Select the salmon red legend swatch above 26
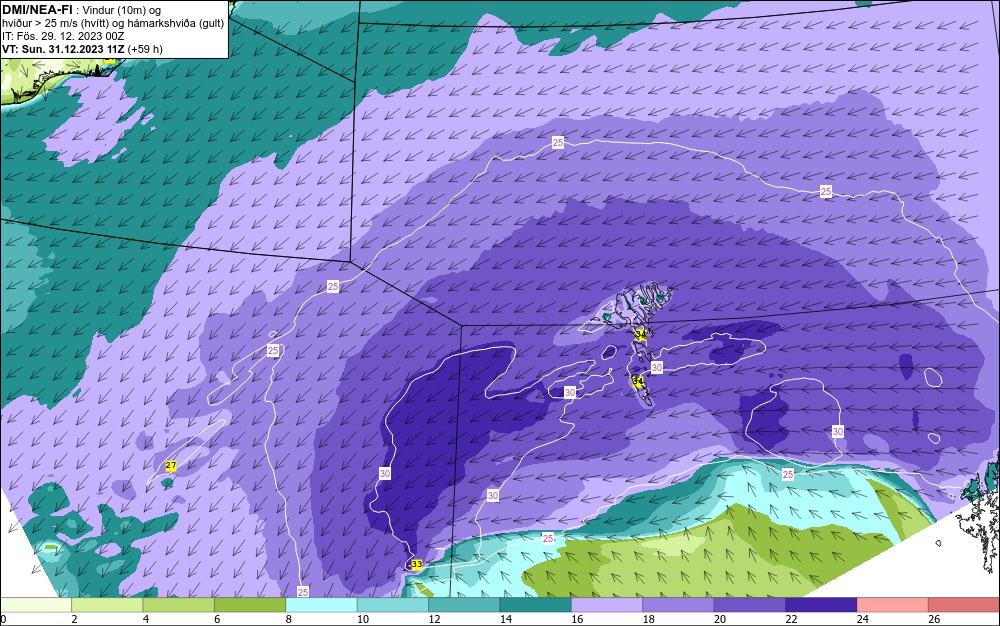This screenshot has height=626, width=1000. tap(964, 605)
